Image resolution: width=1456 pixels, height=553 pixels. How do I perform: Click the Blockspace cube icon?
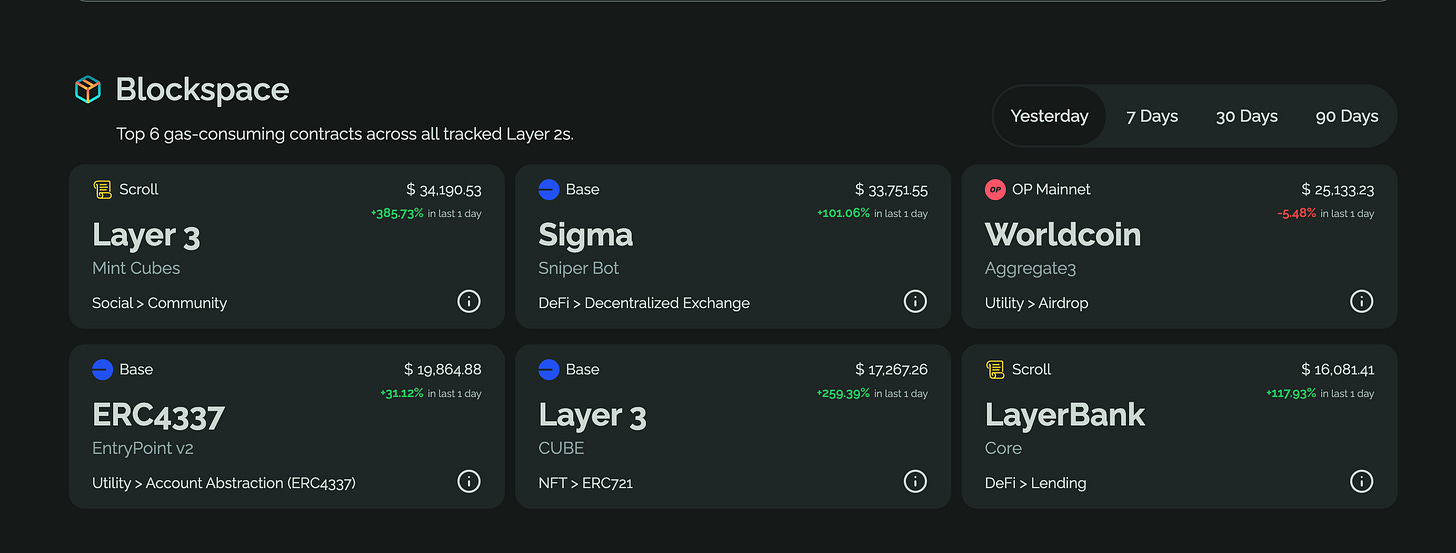(88, 90)
